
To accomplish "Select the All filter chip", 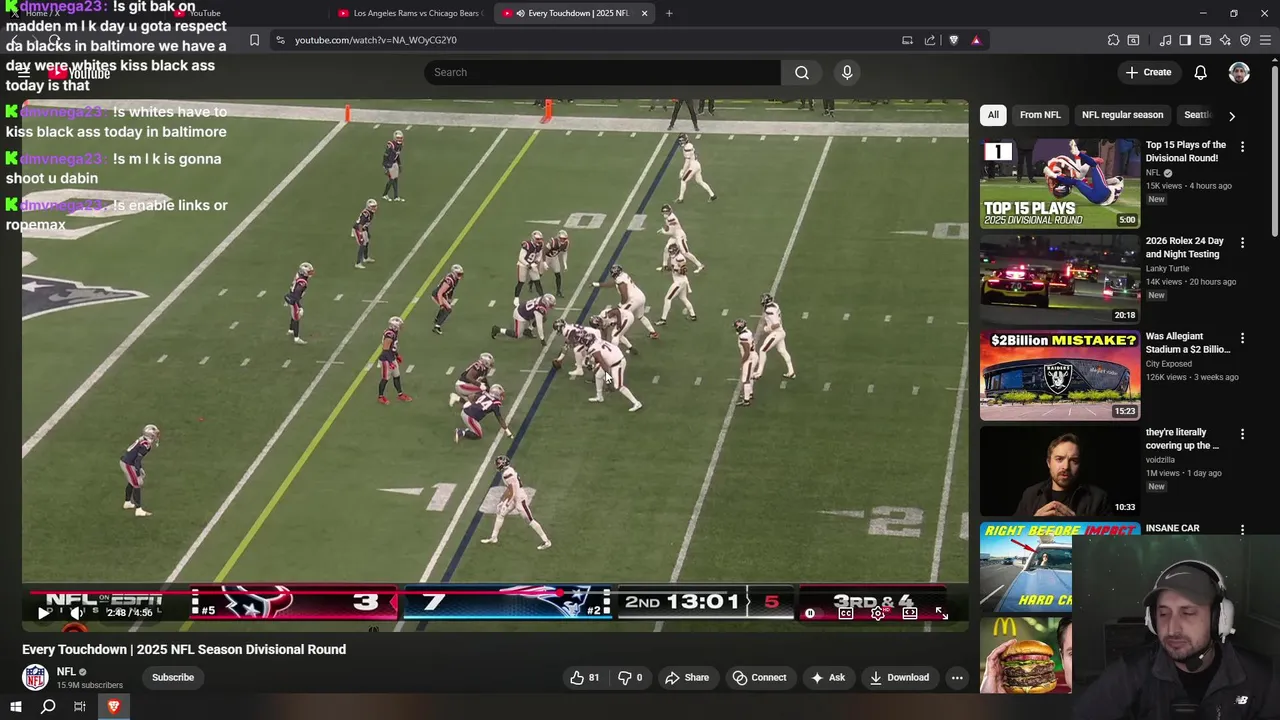I will coord(993,115).
